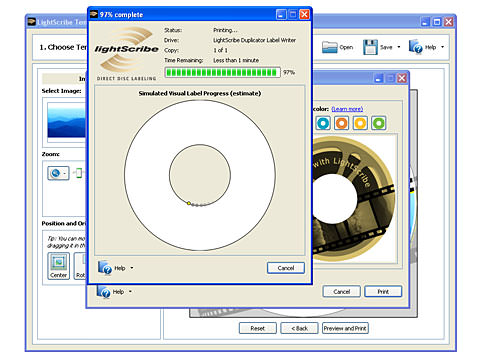Screen dimensions: 480x360
Task: Click the Help icon in progress dialog
Action: pyautogui.click(x=105, y=268)
